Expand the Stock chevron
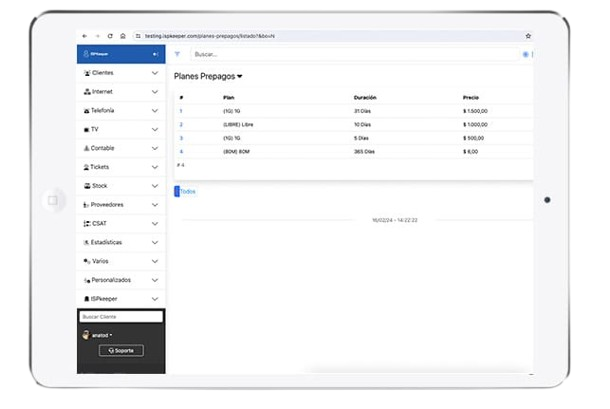610x409 pixels. (x=155, y=186)
